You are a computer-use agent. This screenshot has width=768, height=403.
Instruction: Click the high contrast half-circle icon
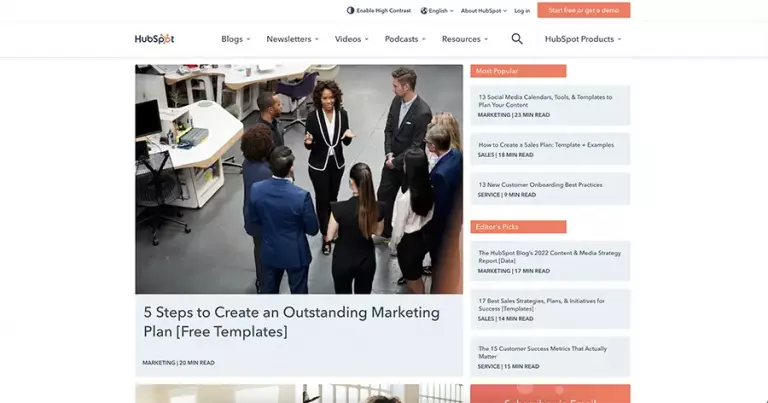pos(350,10)
